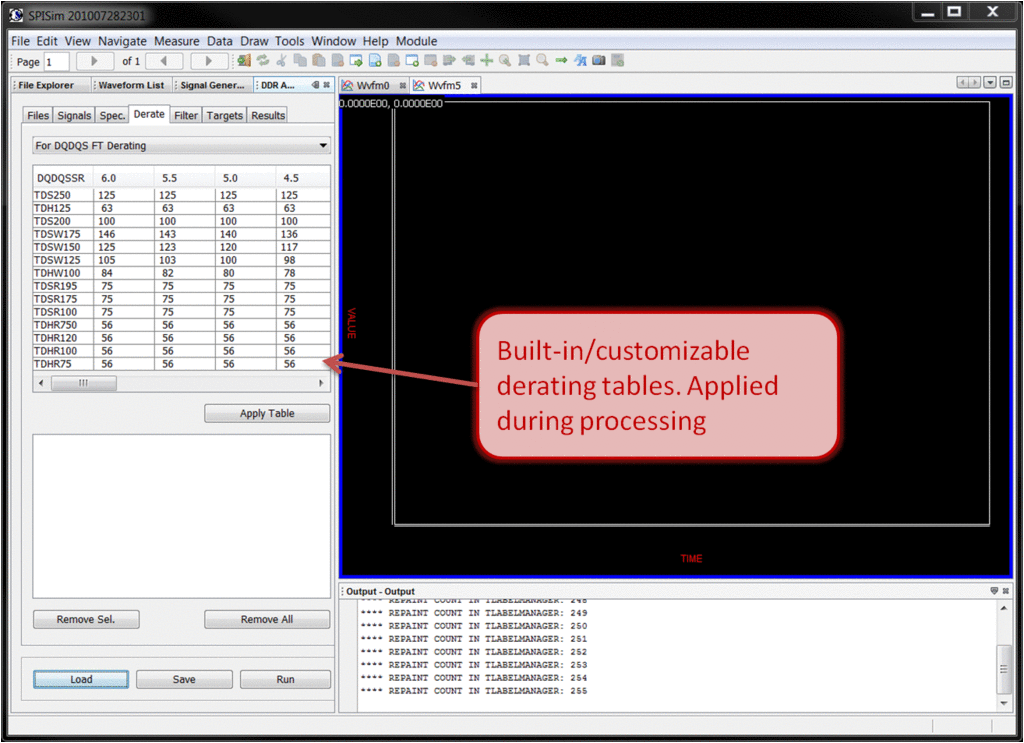
Task: Click the Output panel's top-right menu arrow
Action: coord(994,591)
